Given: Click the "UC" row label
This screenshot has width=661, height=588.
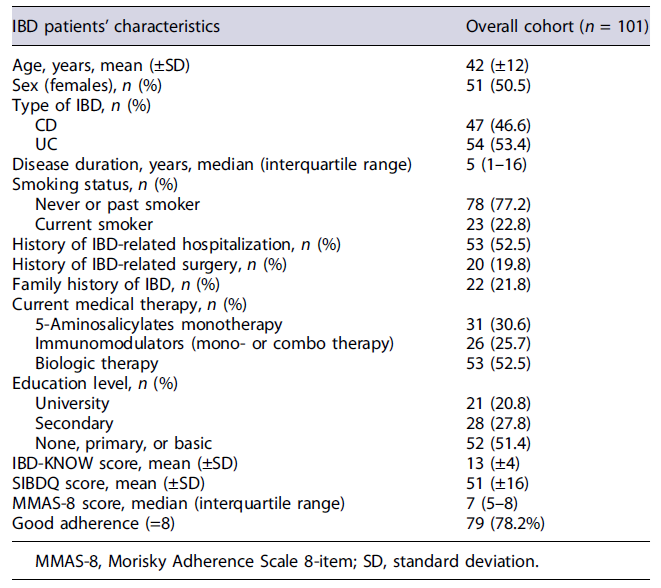Looking at the screenshot, I should (46, 144).
